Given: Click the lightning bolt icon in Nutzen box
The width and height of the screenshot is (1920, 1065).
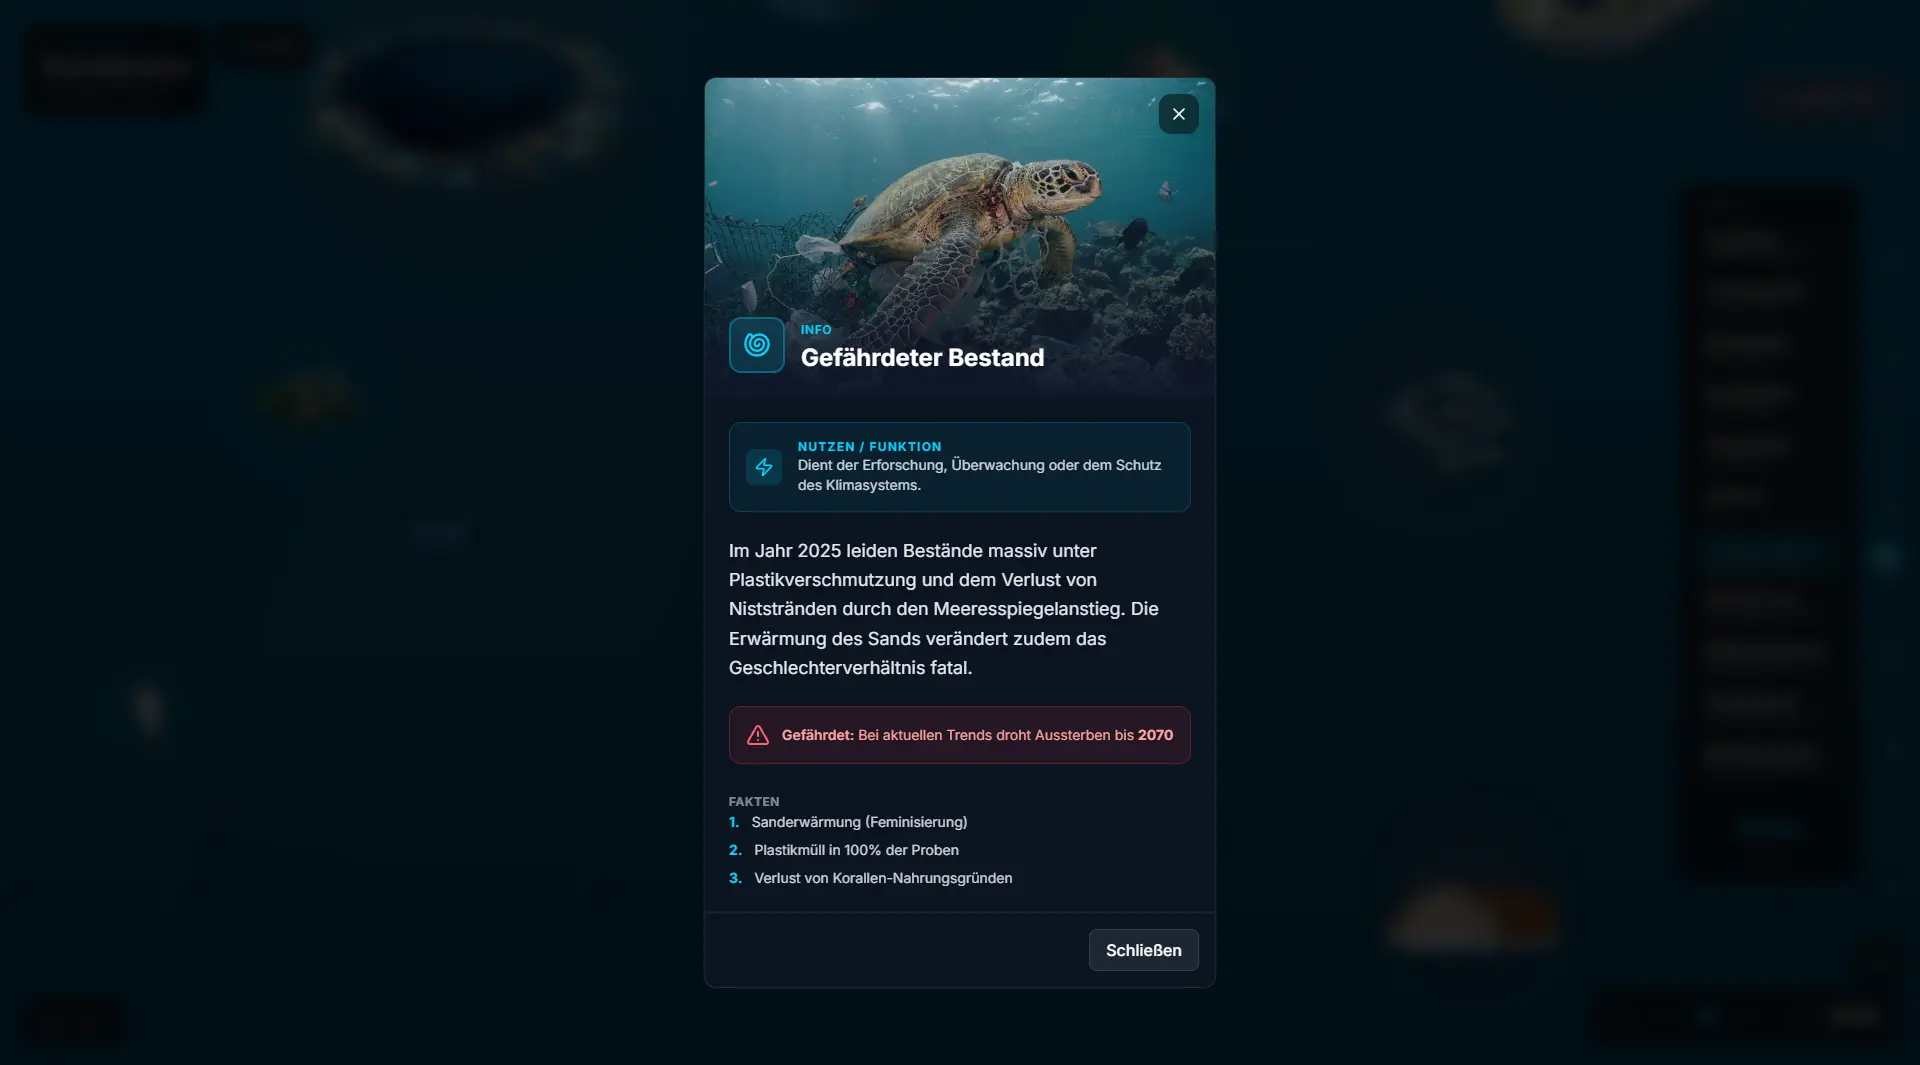Looking at the screenshot, I should coord(764,467).
